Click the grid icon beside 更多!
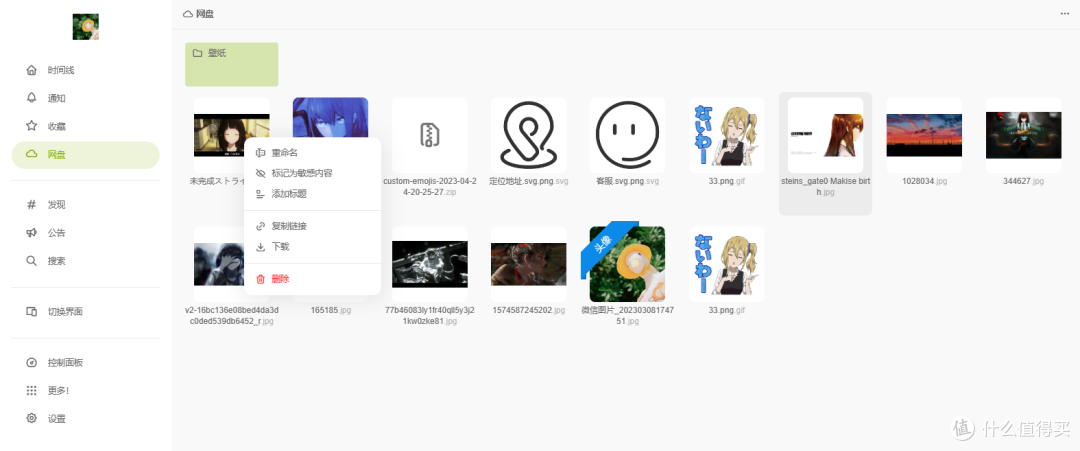The height and width of the screenshot is (451, 1080). (x=31, y=390)
